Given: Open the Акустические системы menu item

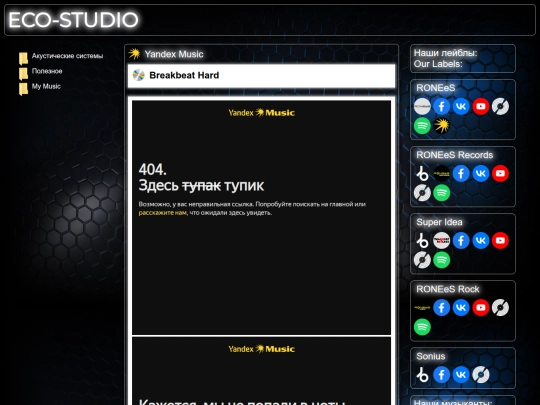Looking at the screenshot, I should click(68, 56).
